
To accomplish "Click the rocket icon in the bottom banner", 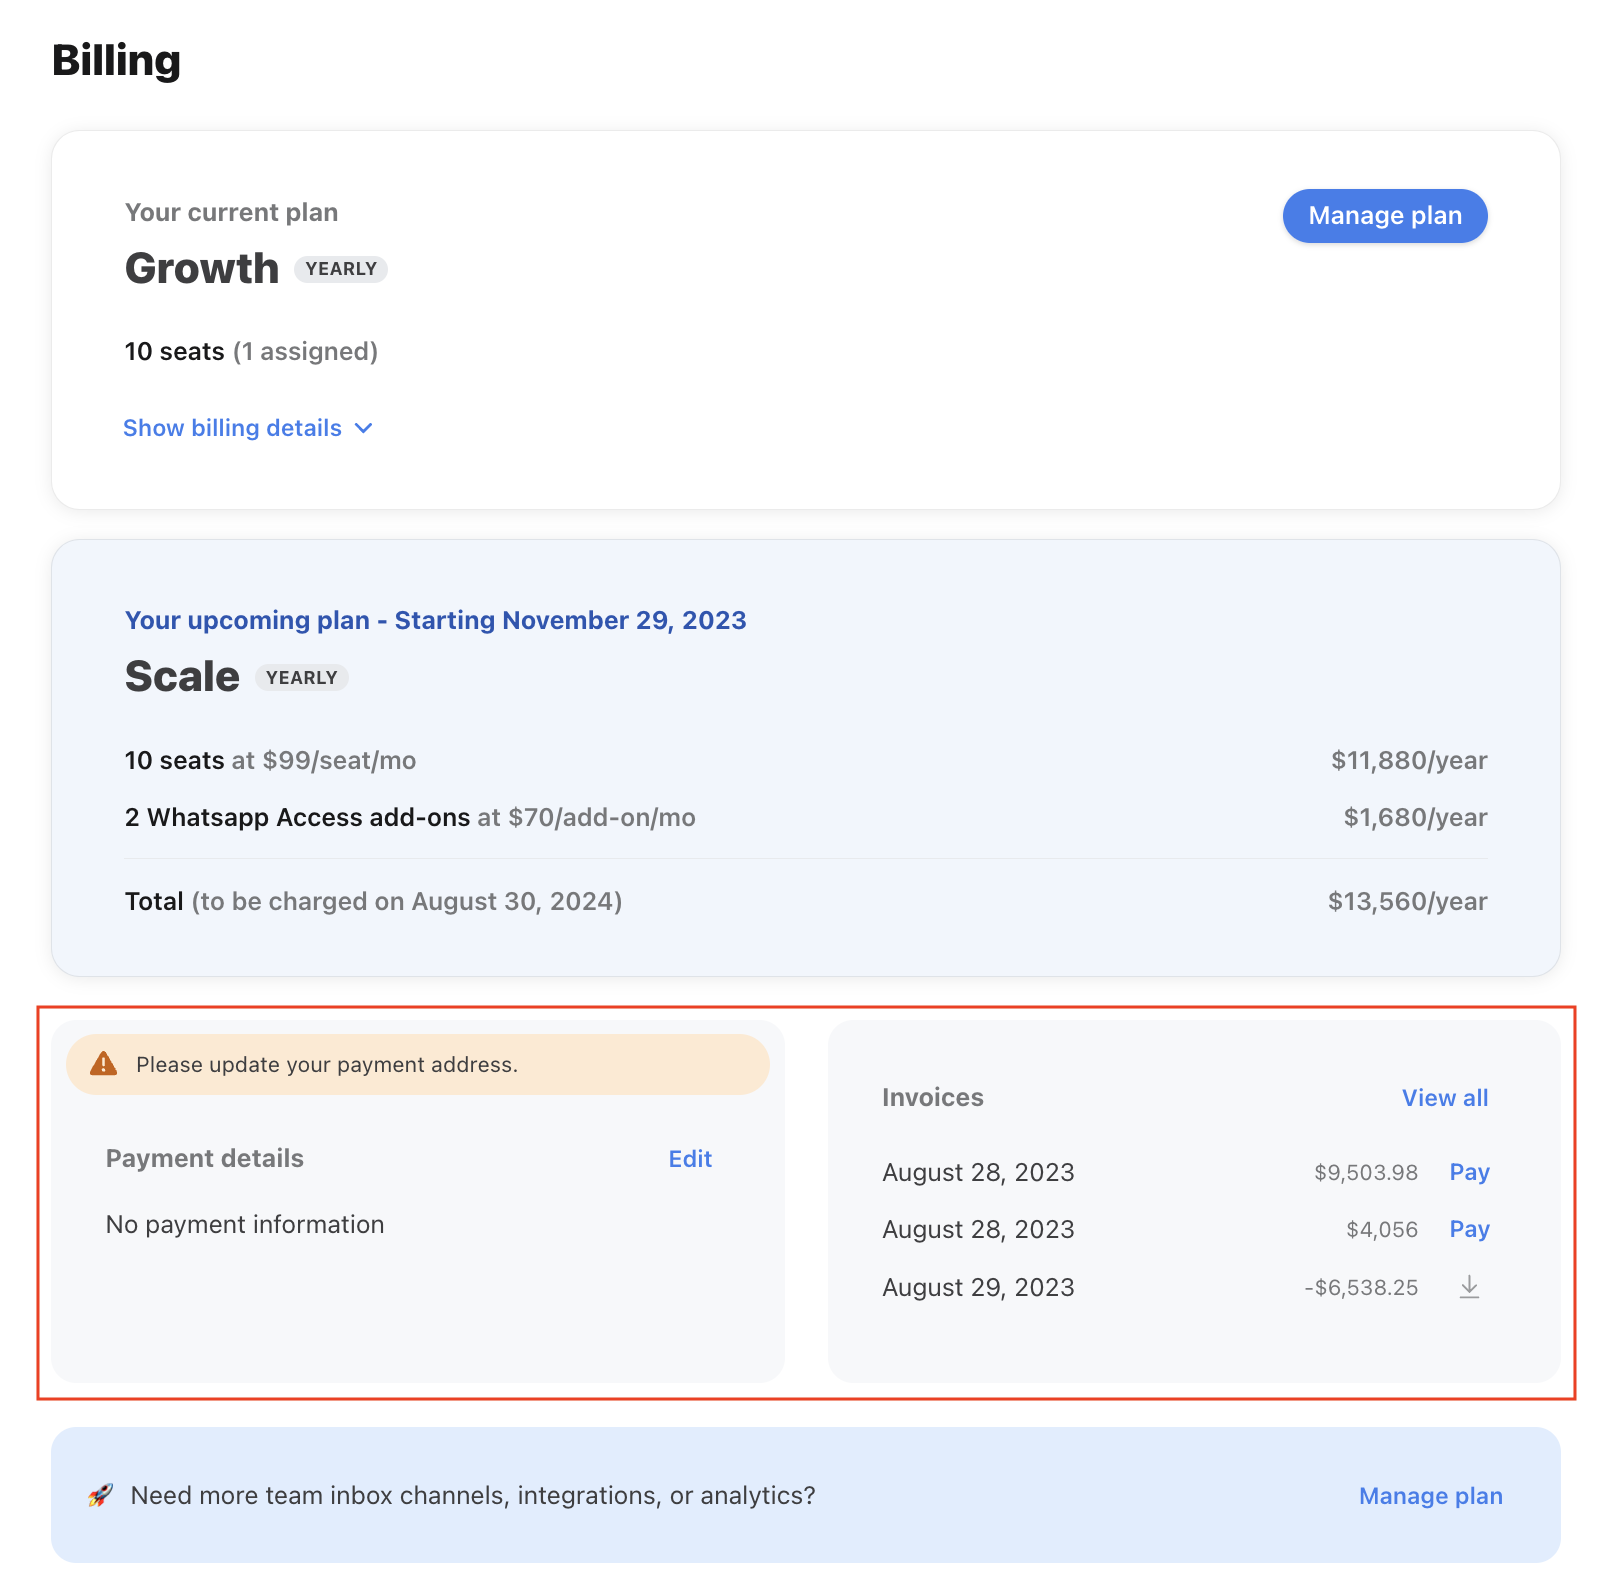I will tap(99, 1495).
